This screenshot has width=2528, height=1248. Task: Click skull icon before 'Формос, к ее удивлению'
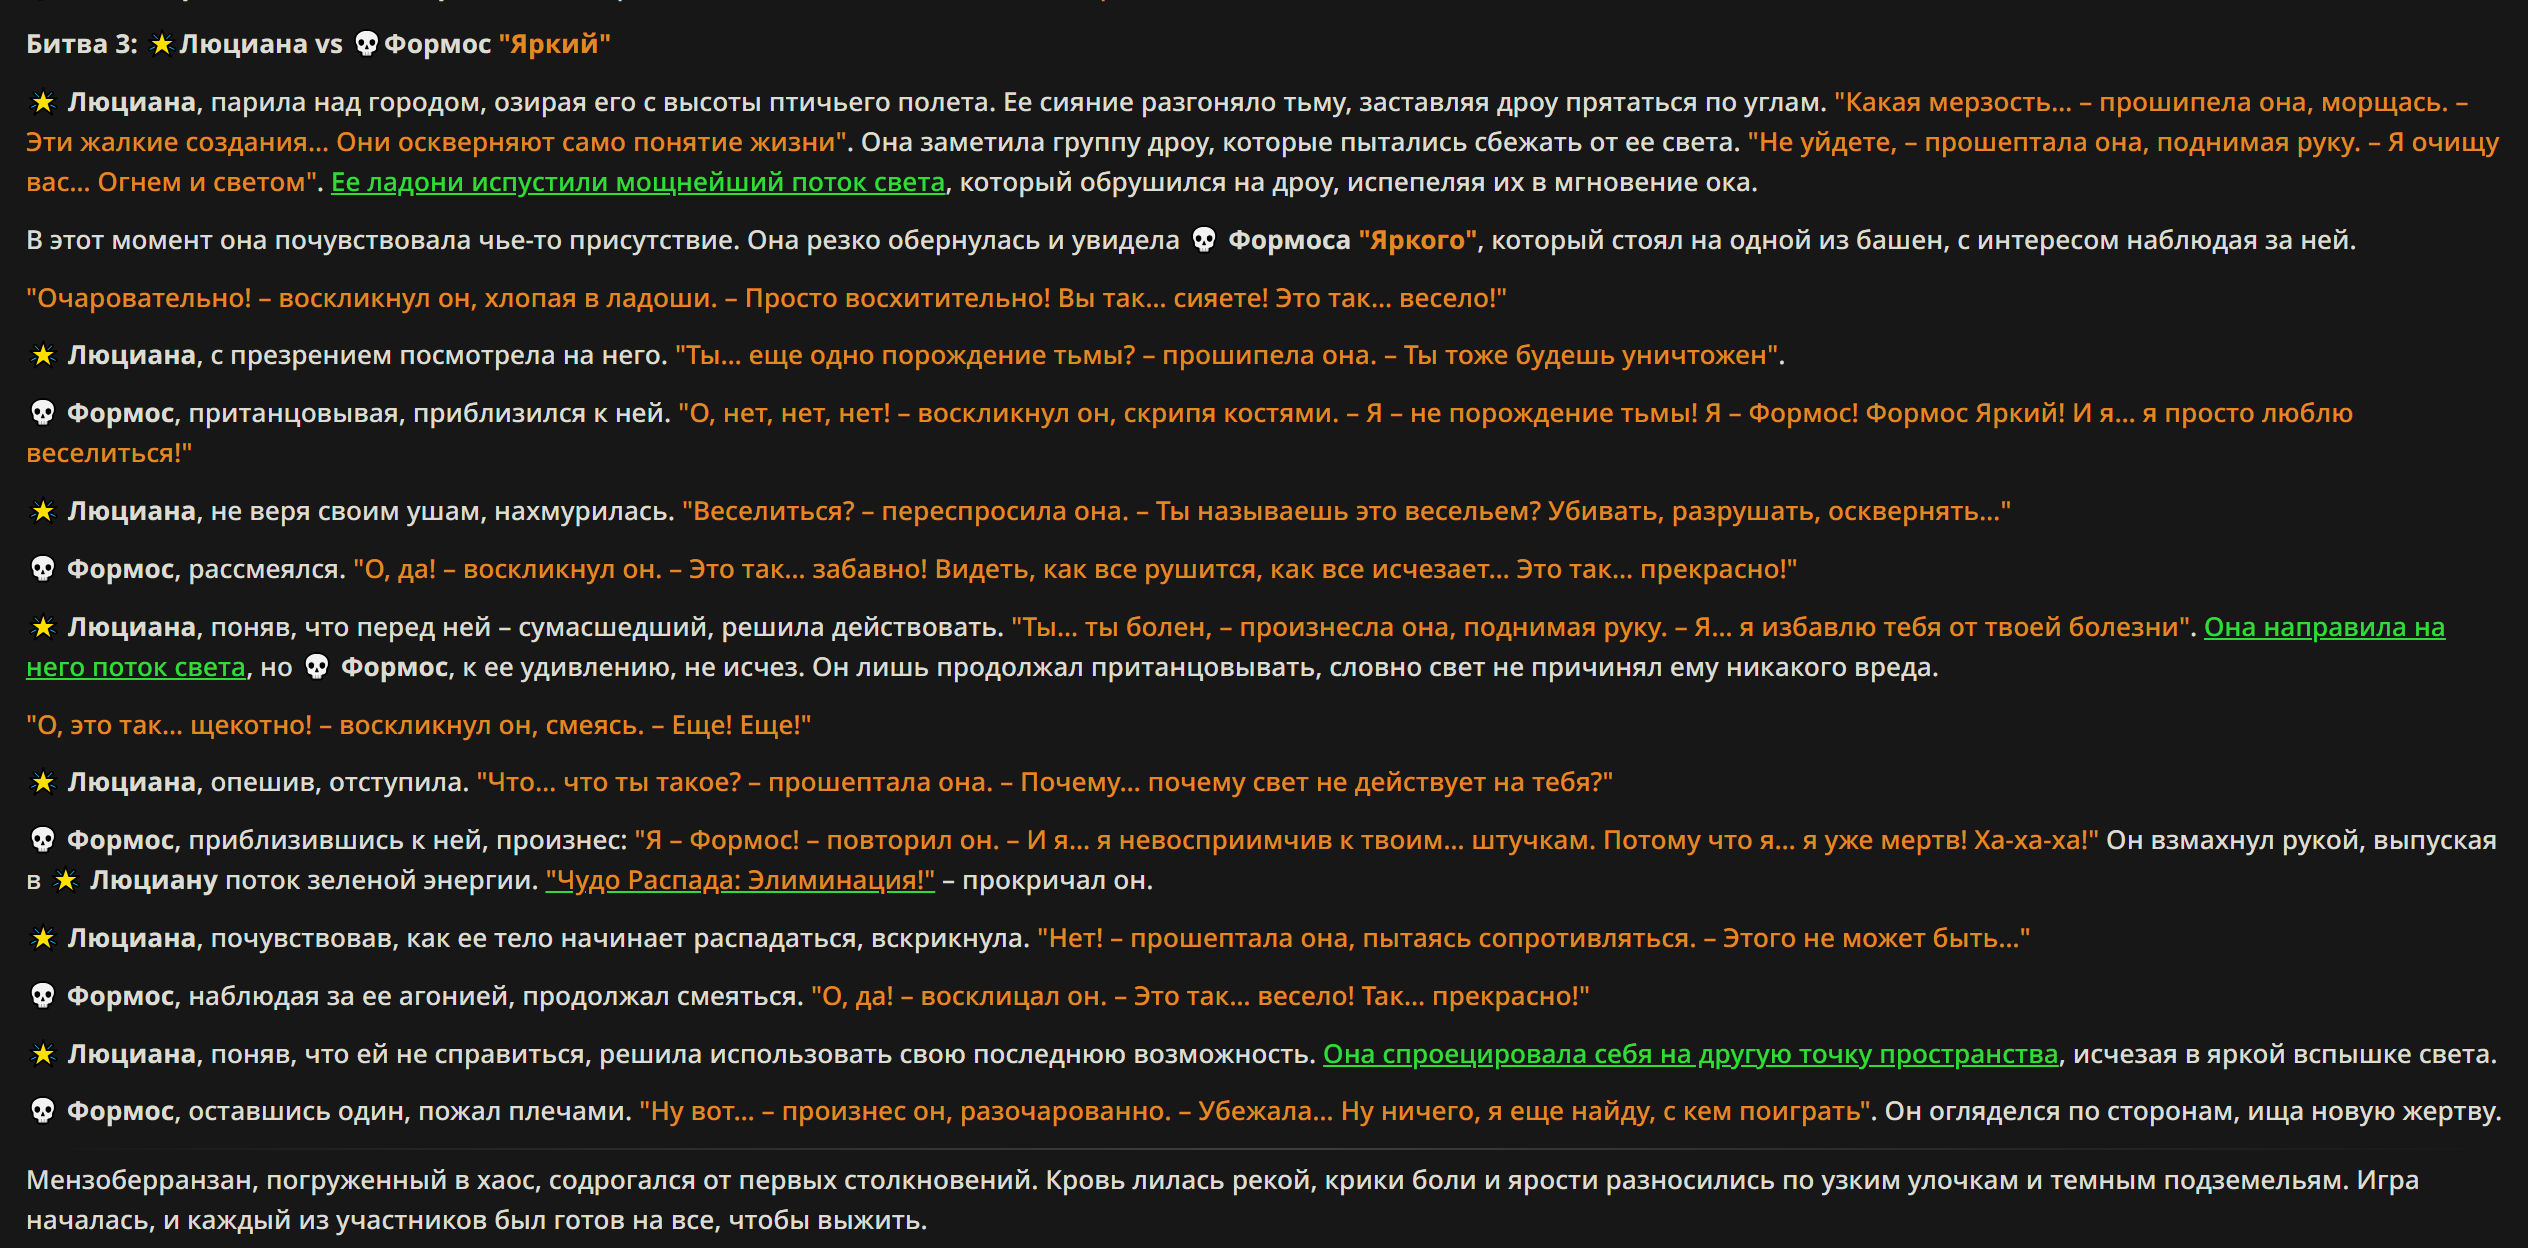point(317,667)
